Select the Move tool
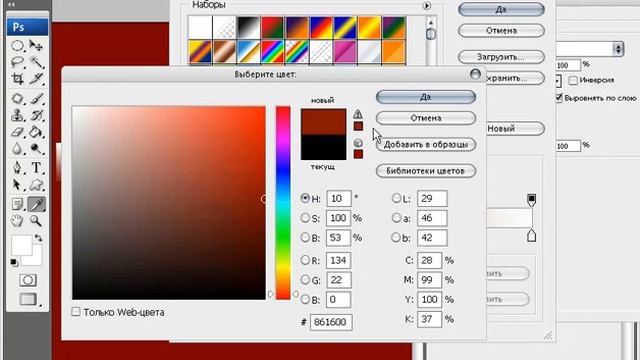640x360 pixels. pos(36,46)
